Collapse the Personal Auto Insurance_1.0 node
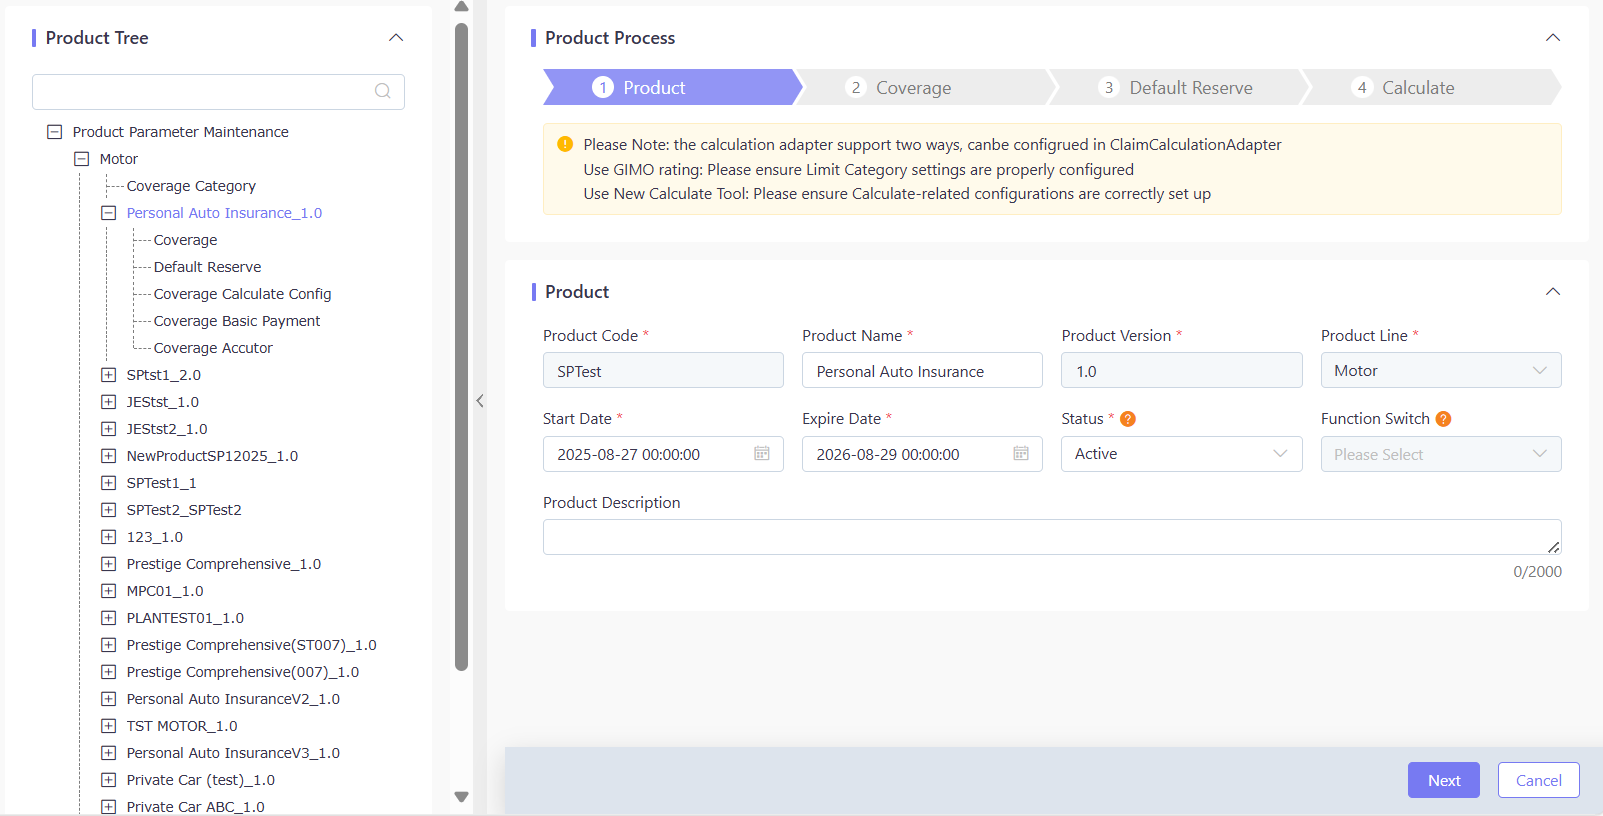1603x816 pixels. [x=109, y=213]
